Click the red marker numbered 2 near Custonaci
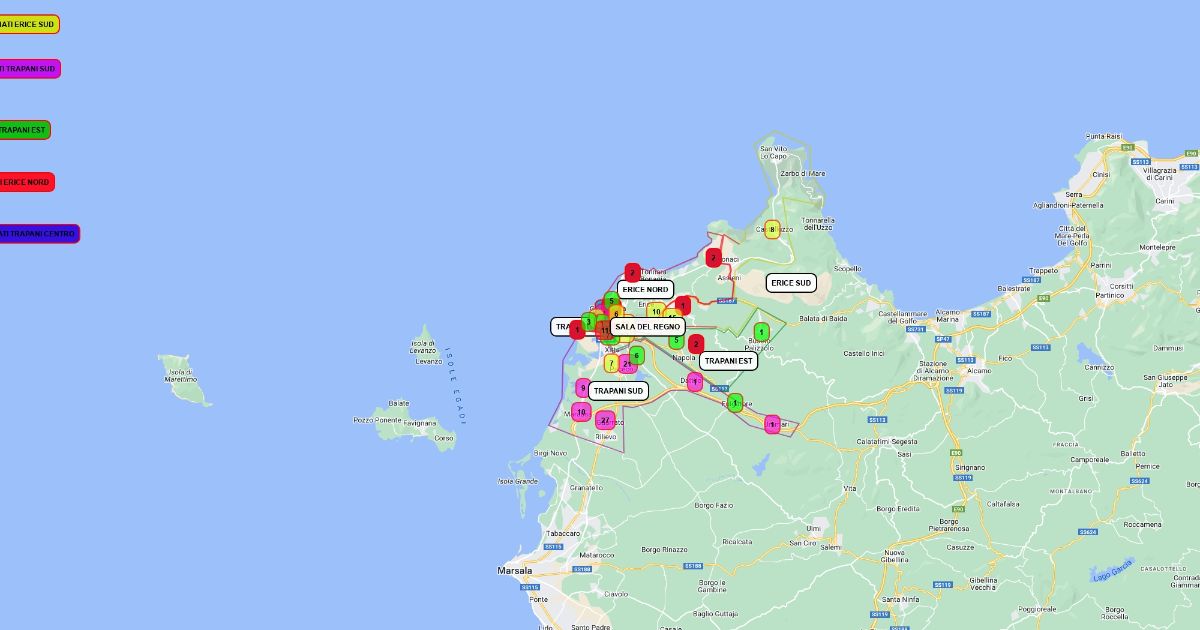 pos(713,258)
